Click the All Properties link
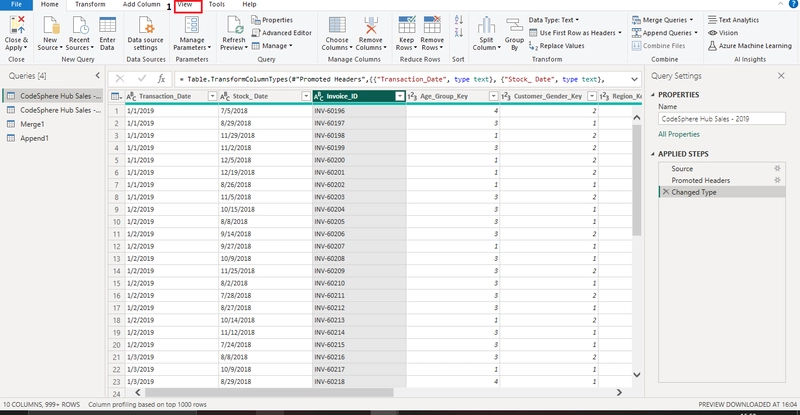 pyautogui.click(x=679, y=134)
